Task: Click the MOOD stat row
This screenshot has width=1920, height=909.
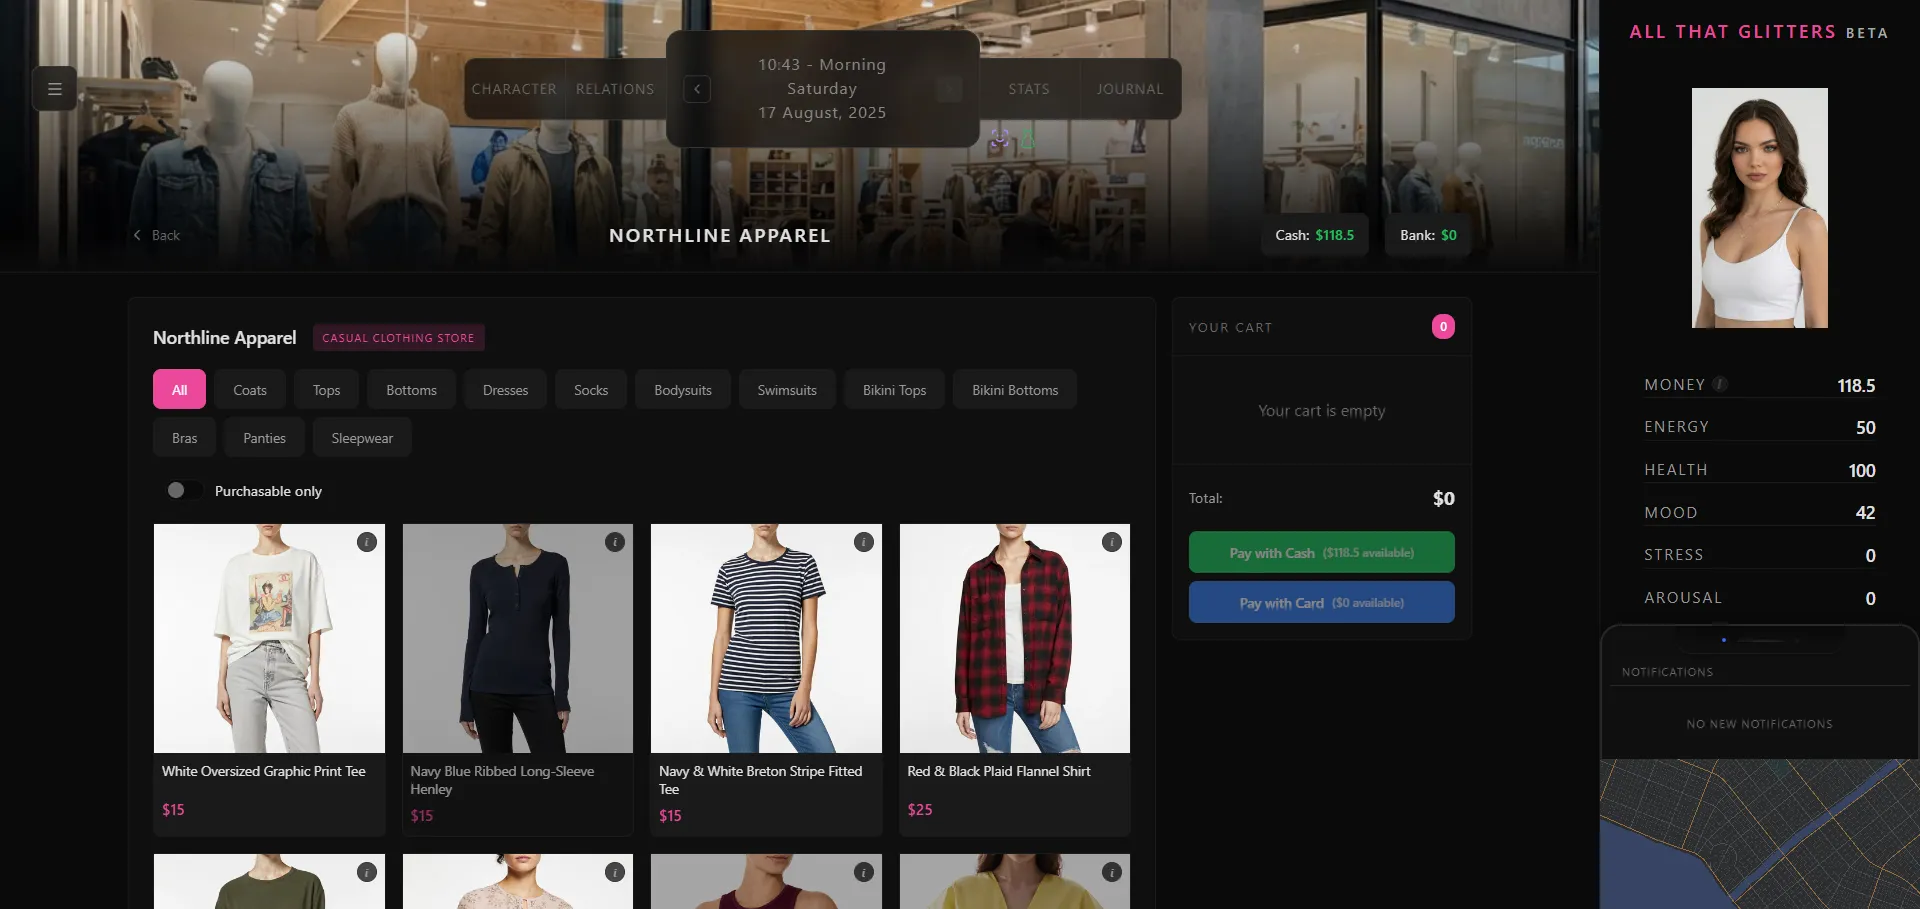Action: tap(1760, 512)
